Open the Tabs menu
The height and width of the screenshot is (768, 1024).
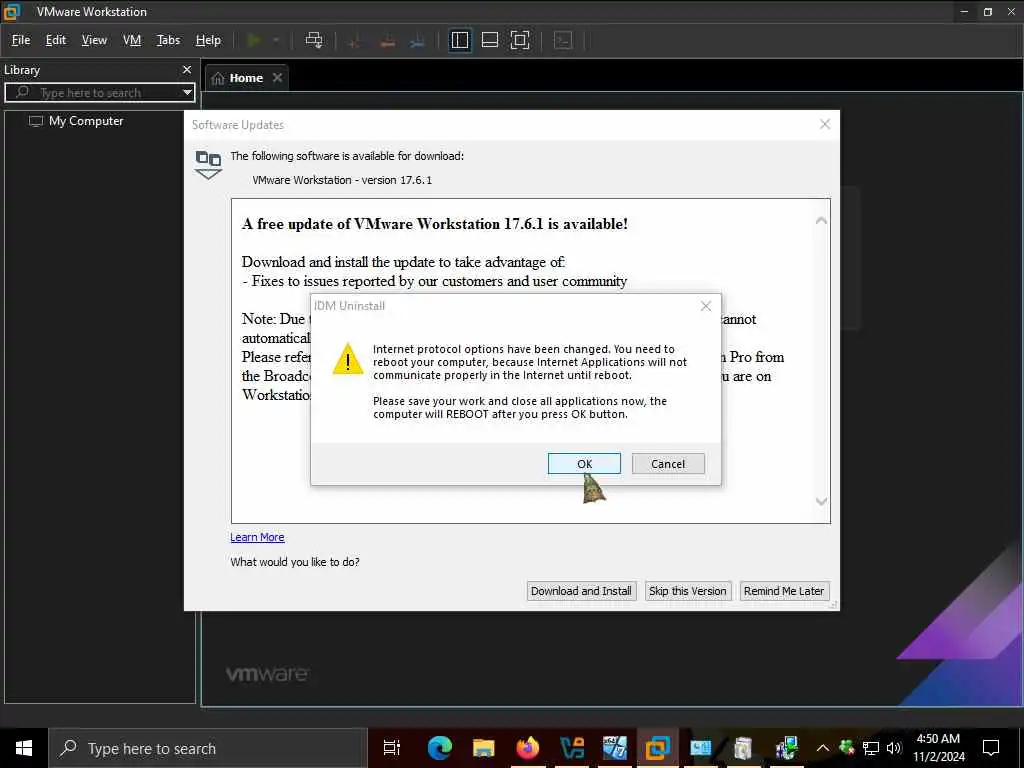tap(168, 40)
